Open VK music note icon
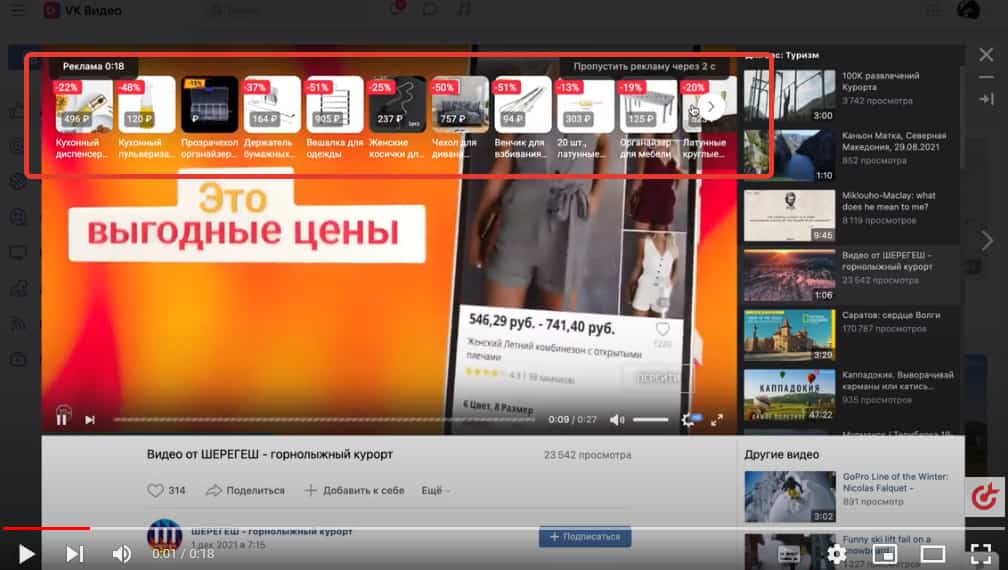The height and width of the screenshot is (570, 1008). click(464, 10)
